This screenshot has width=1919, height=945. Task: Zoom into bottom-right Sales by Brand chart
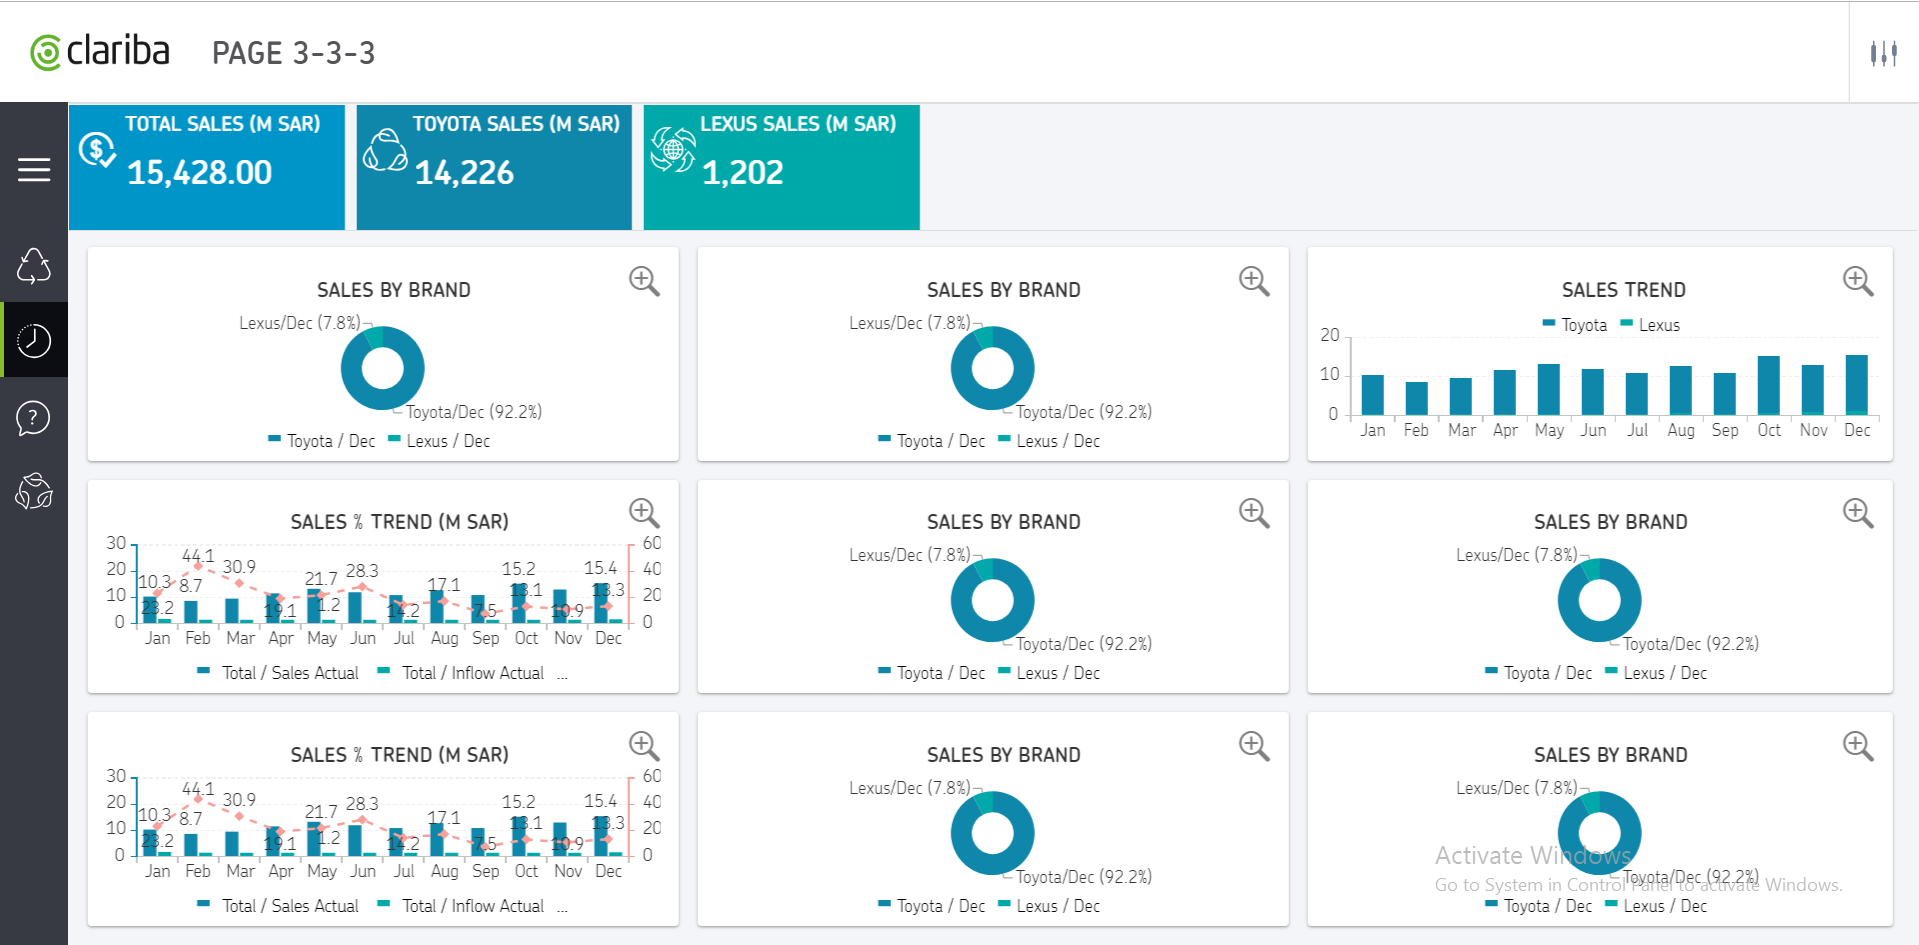click(x=1858, y=746)
